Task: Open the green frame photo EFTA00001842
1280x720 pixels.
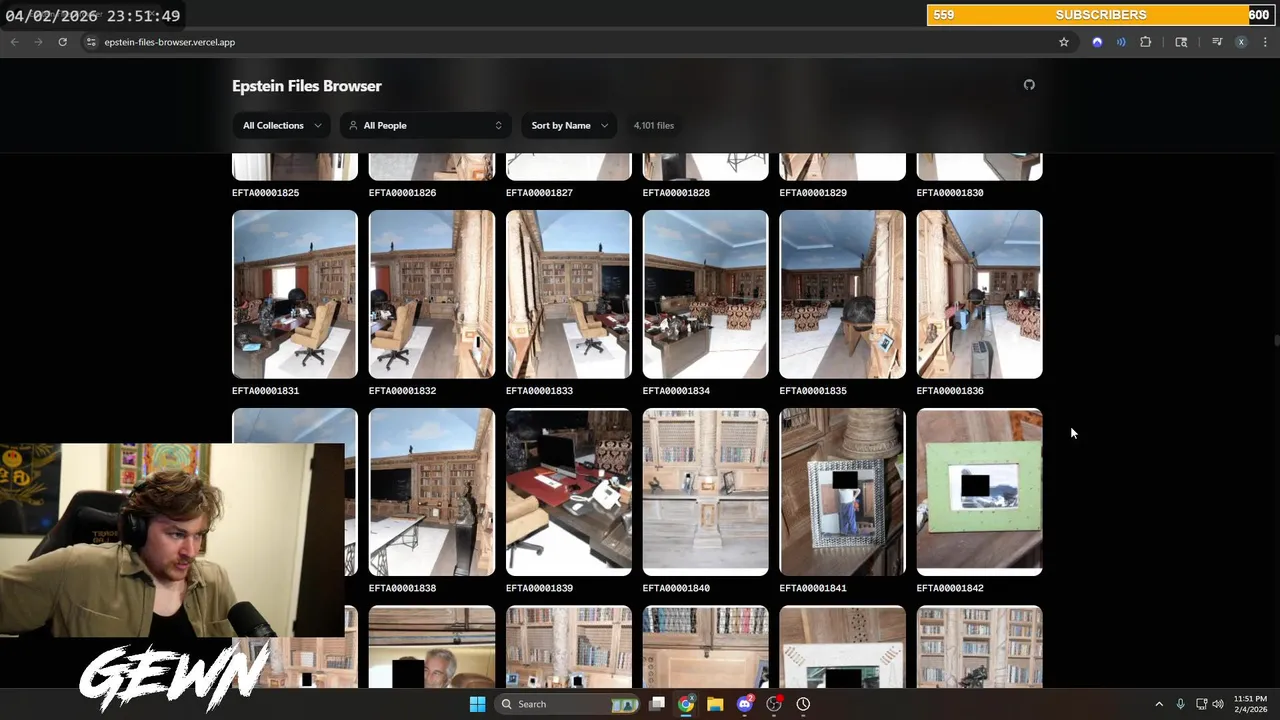Action: (x=980, y=492)
